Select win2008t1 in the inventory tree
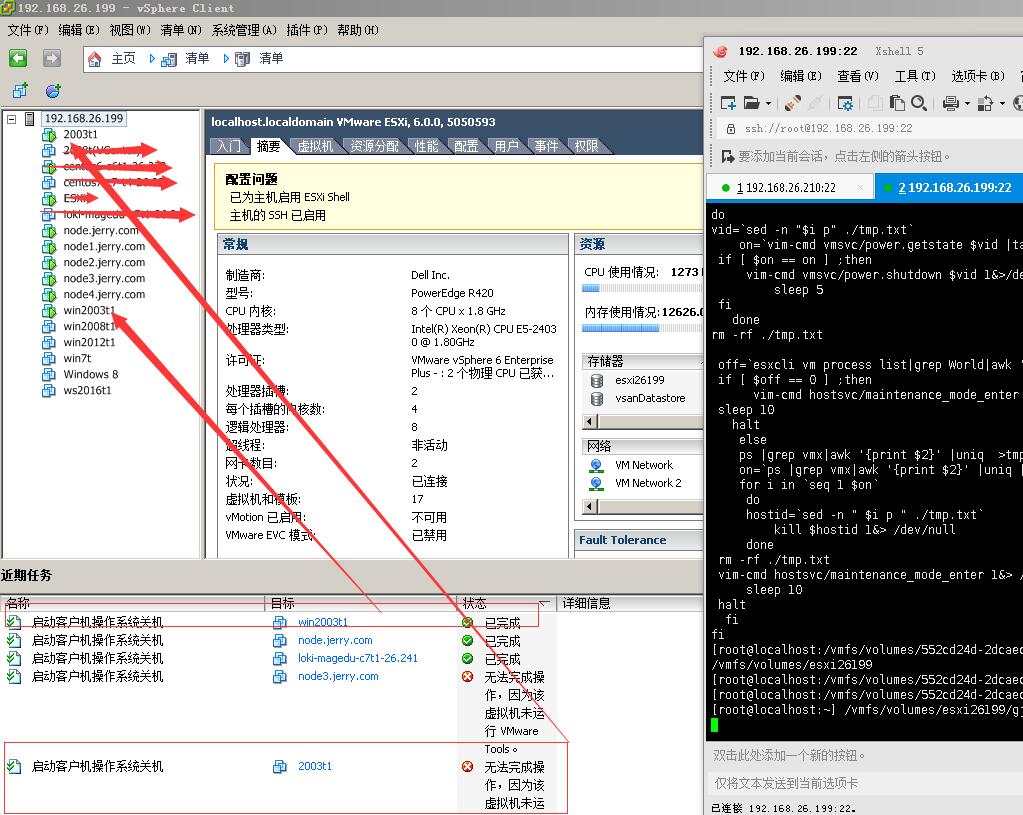Image resolution: width=1023 pixels, height=815 pixels. (x=89, y=326)
